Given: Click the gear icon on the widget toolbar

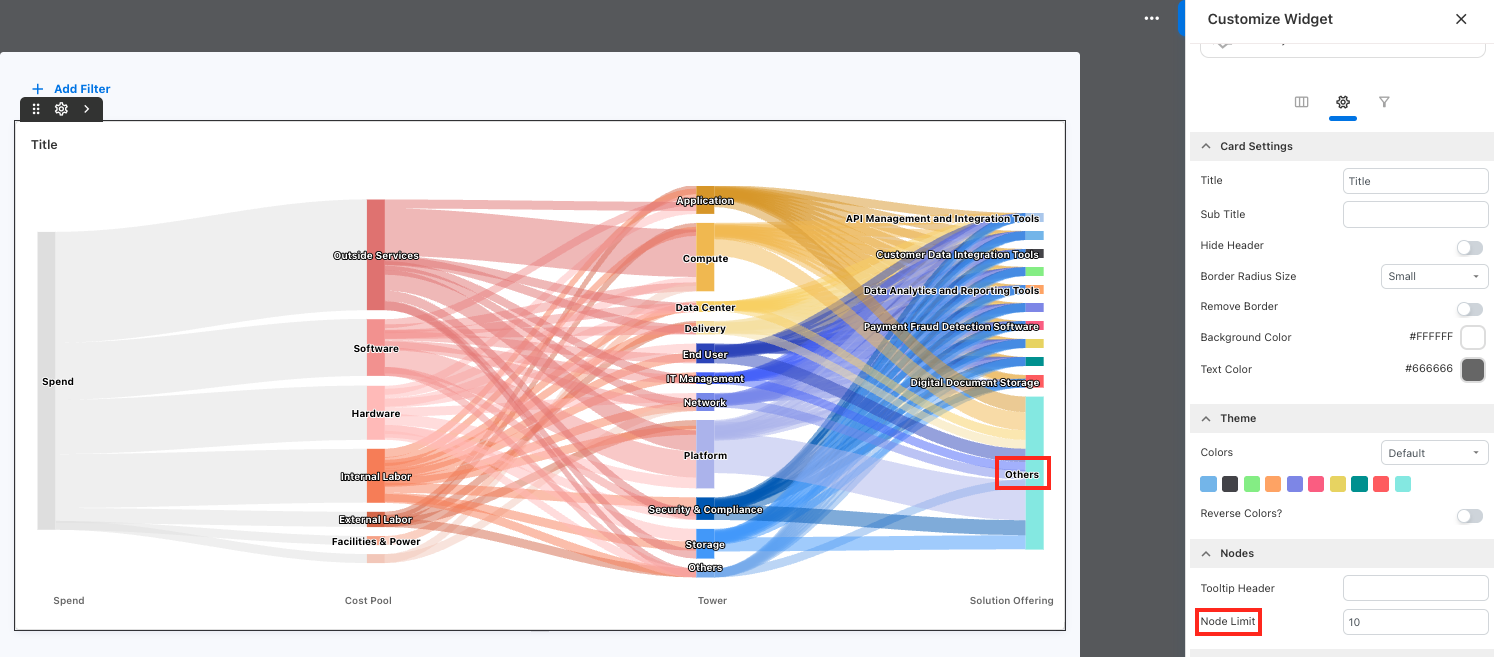Looking at the screenshot, I should [61, 109].
